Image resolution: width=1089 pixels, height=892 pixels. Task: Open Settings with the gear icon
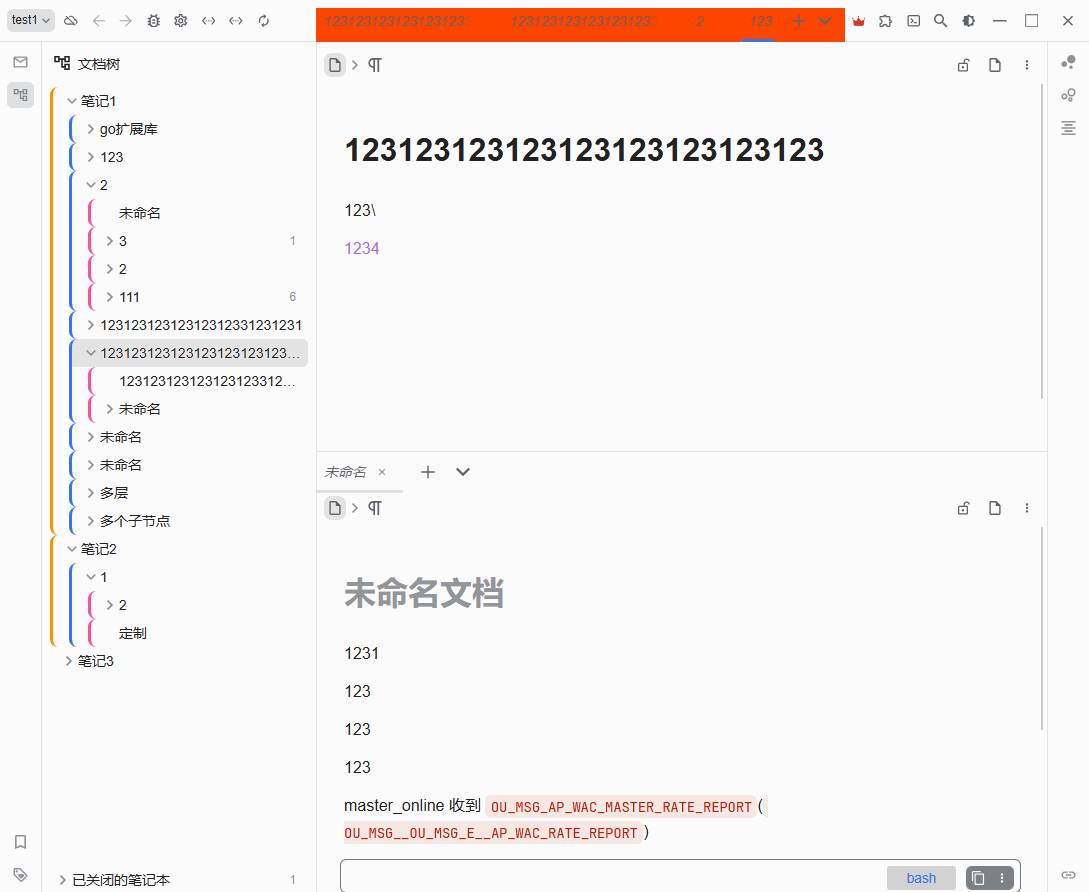pyautogui.click(x=180, y=20)
